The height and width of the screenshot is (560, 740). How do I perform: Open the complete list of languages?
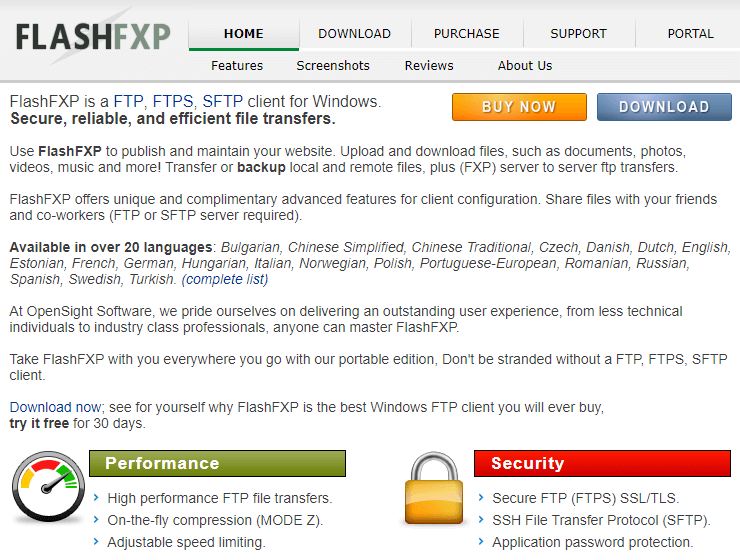coord(225,279)
